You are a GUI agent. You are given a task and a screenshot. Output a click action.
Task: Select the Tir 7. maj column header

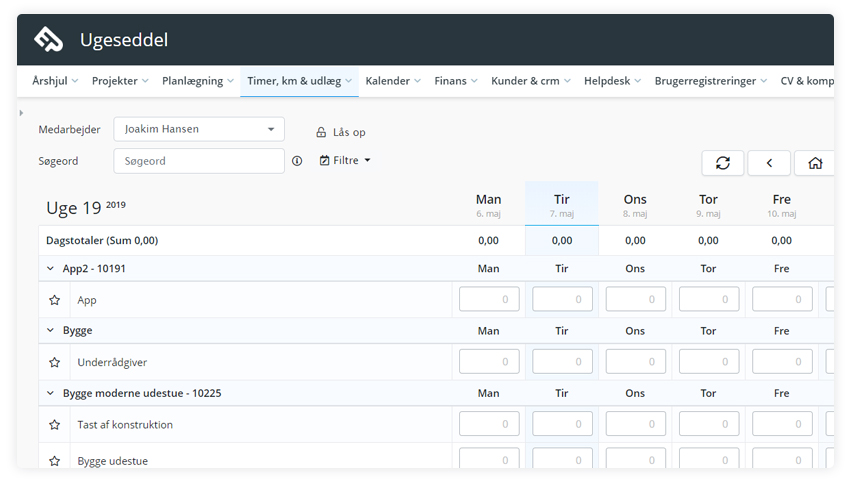(562, 205)
